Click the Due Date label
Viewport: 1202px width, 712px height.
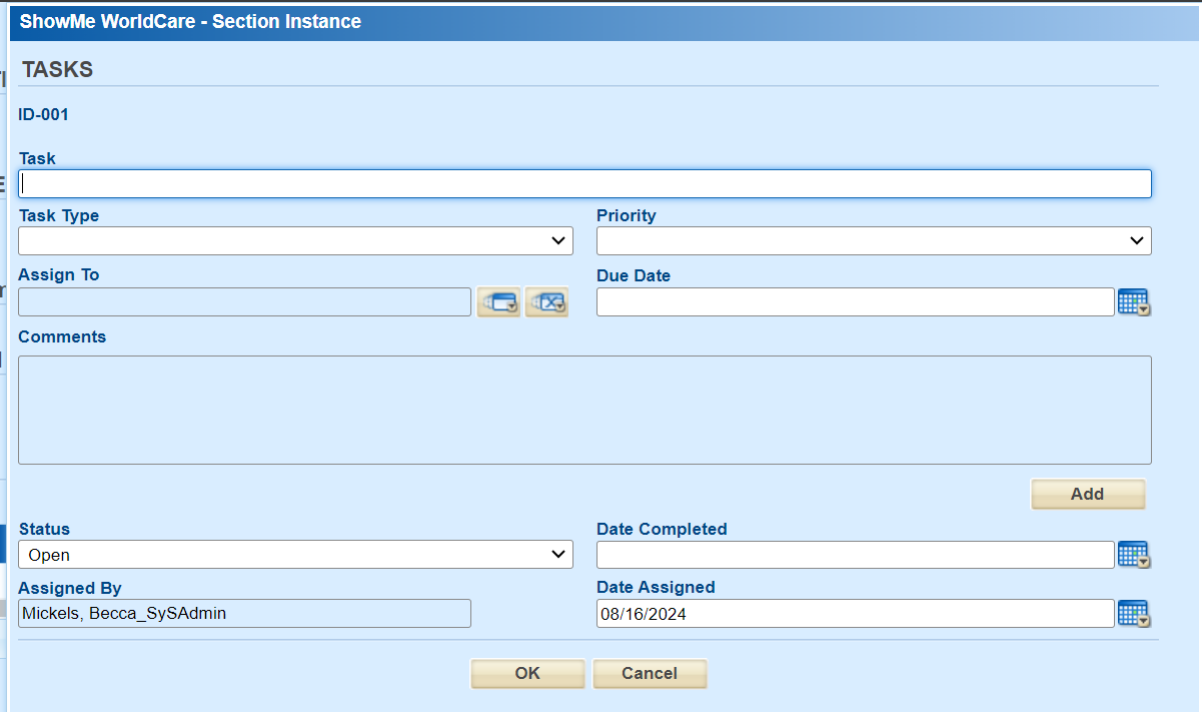tap(634, 276)
